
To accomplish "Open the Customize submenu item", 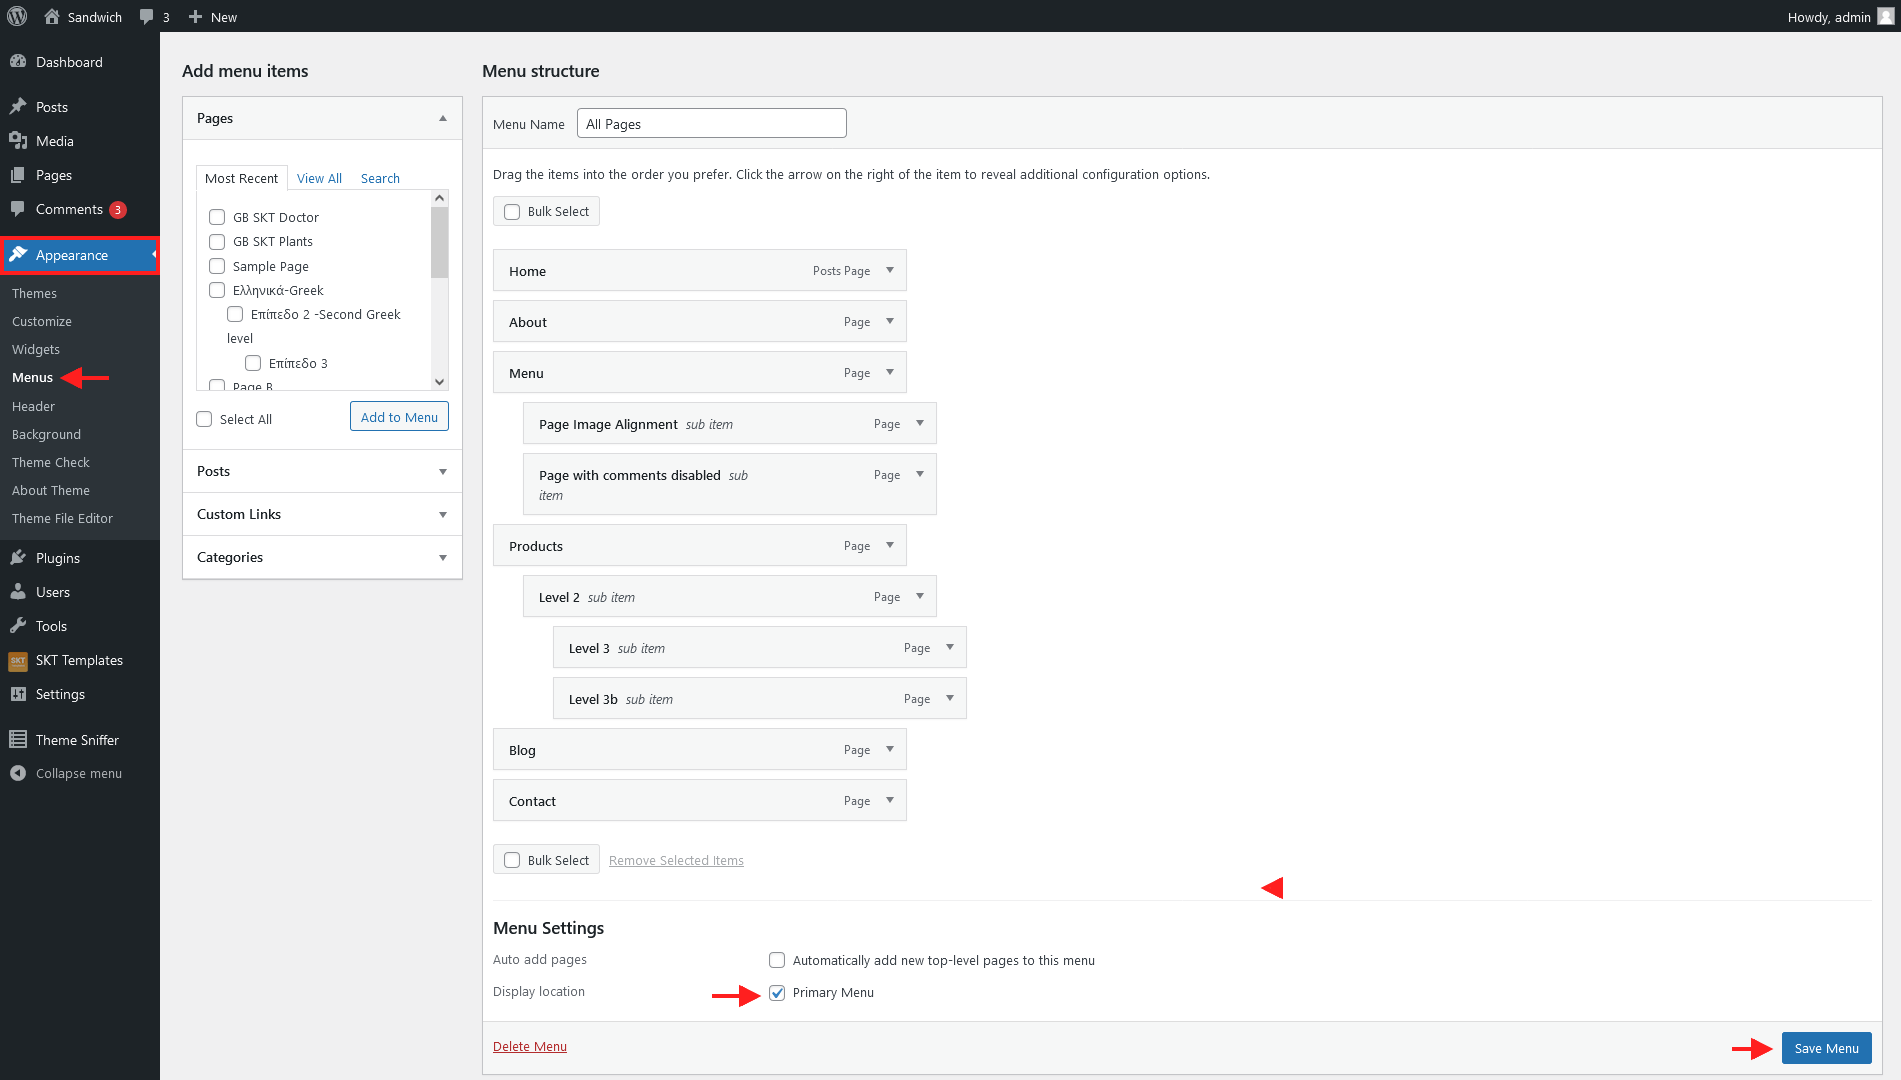I will pos(42,321).
